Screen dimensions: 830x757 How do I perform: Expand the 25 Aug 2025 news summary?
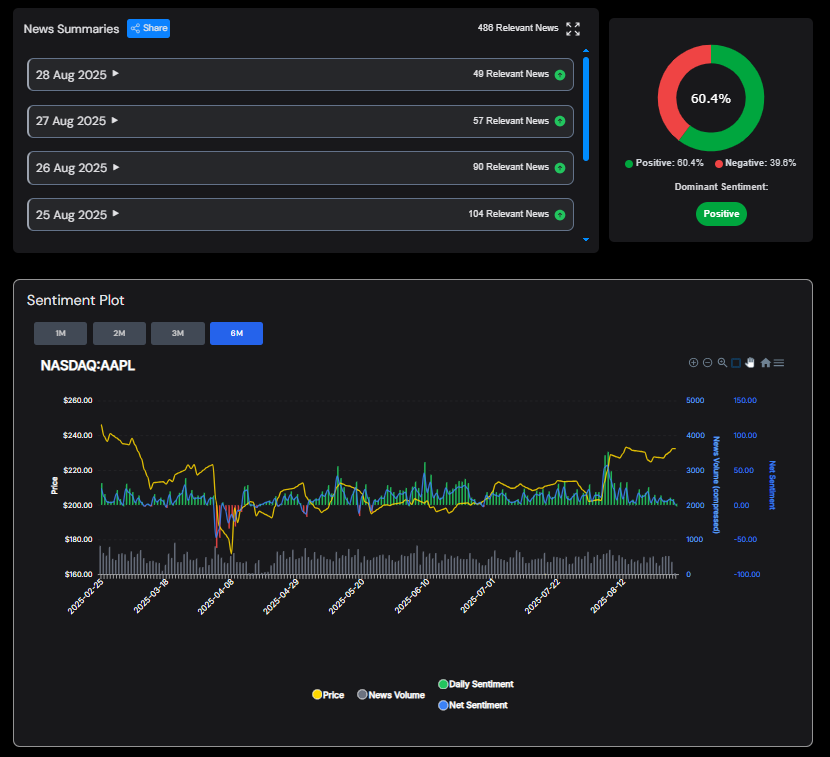(300, 214)
